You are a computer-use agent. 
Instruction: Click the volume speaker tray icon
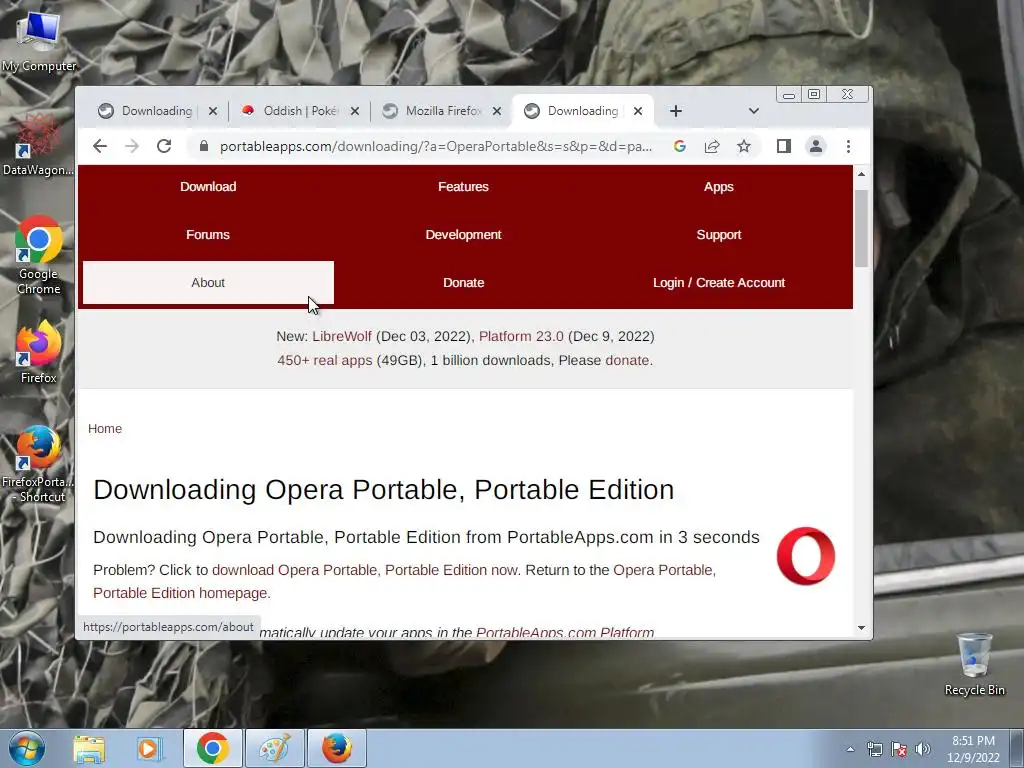[922, 749]
